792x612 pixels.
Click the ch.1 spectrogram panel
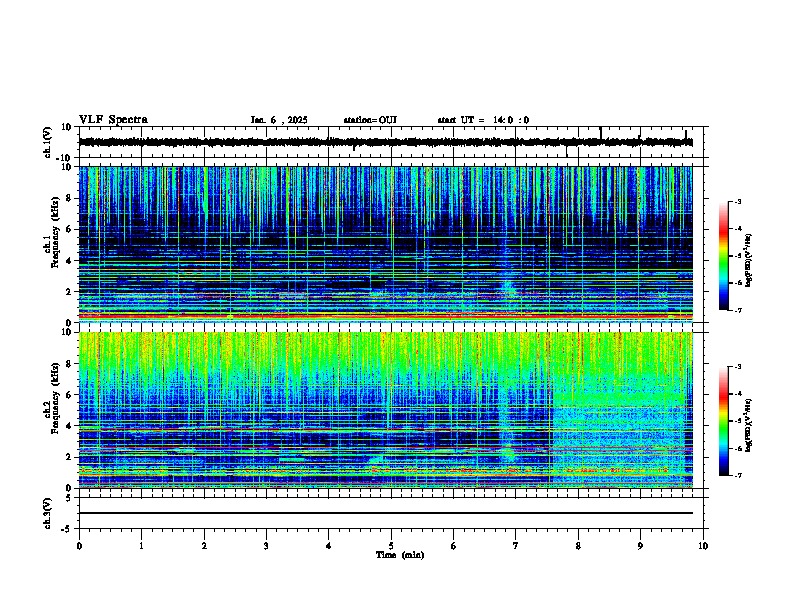386,244
